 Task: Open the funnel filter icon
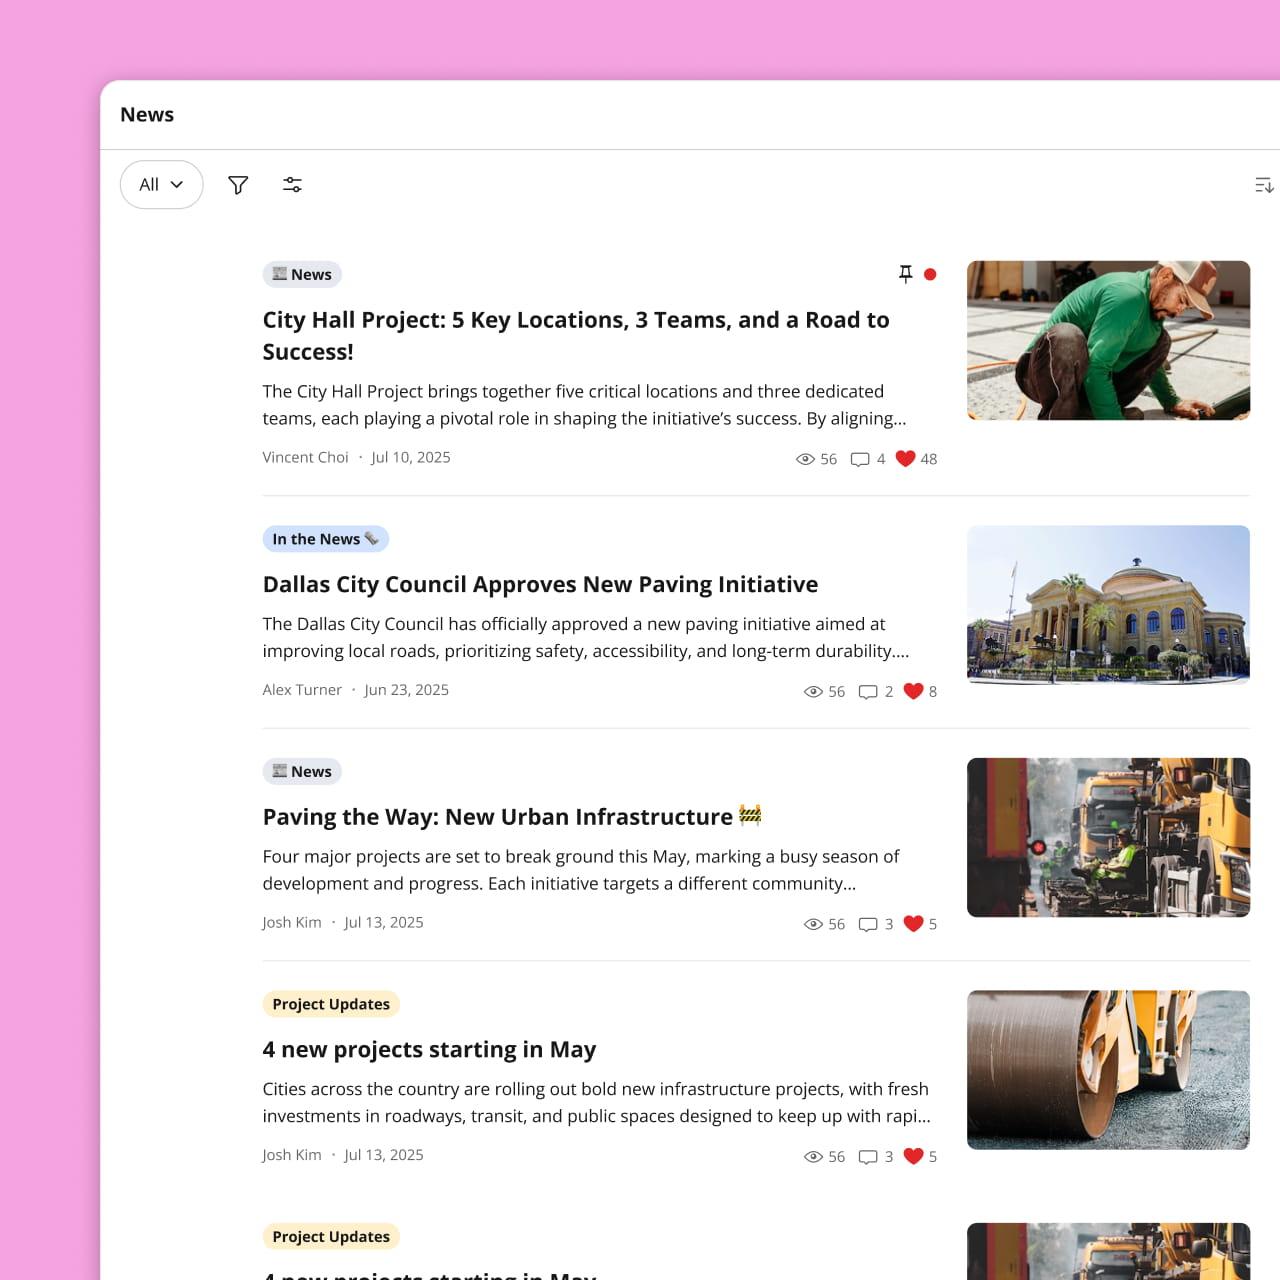pos(238,184)
